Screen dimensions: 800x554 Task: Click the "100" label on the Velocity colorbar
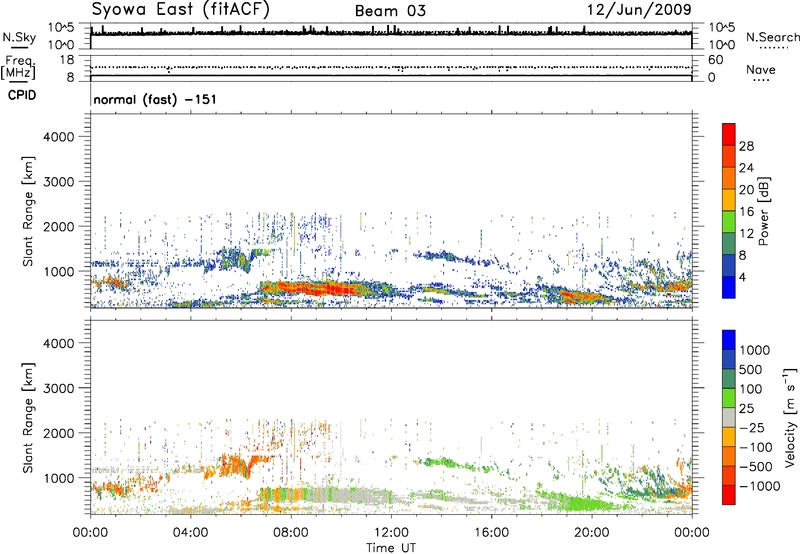751,389
